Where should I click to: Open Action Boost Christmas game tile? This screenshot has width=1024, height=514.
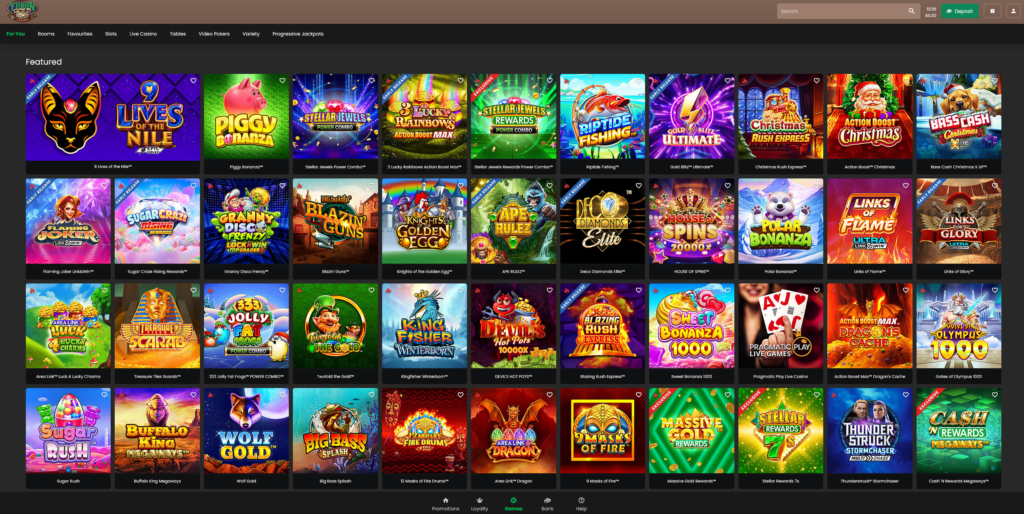click(x=870, y=124)
